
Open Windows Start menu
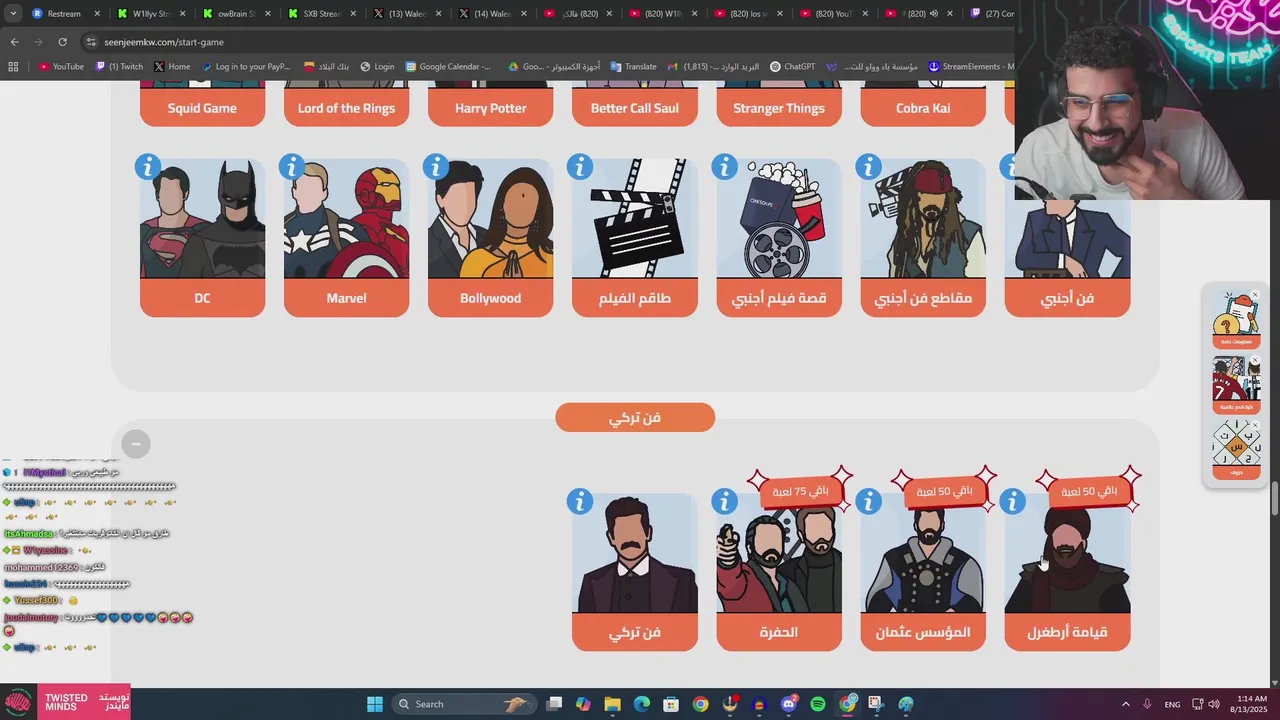tap(374, 704)
